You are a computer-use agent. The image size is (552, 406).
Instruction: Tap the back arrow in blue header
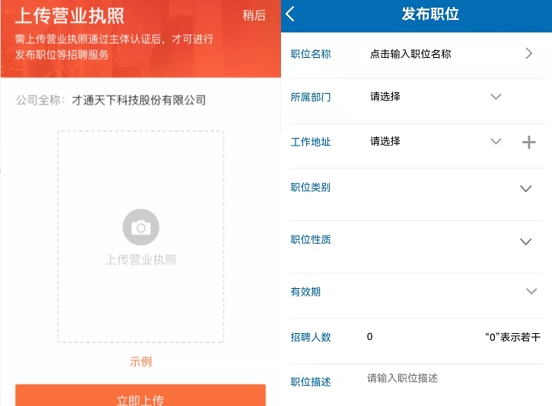point(290,14)
